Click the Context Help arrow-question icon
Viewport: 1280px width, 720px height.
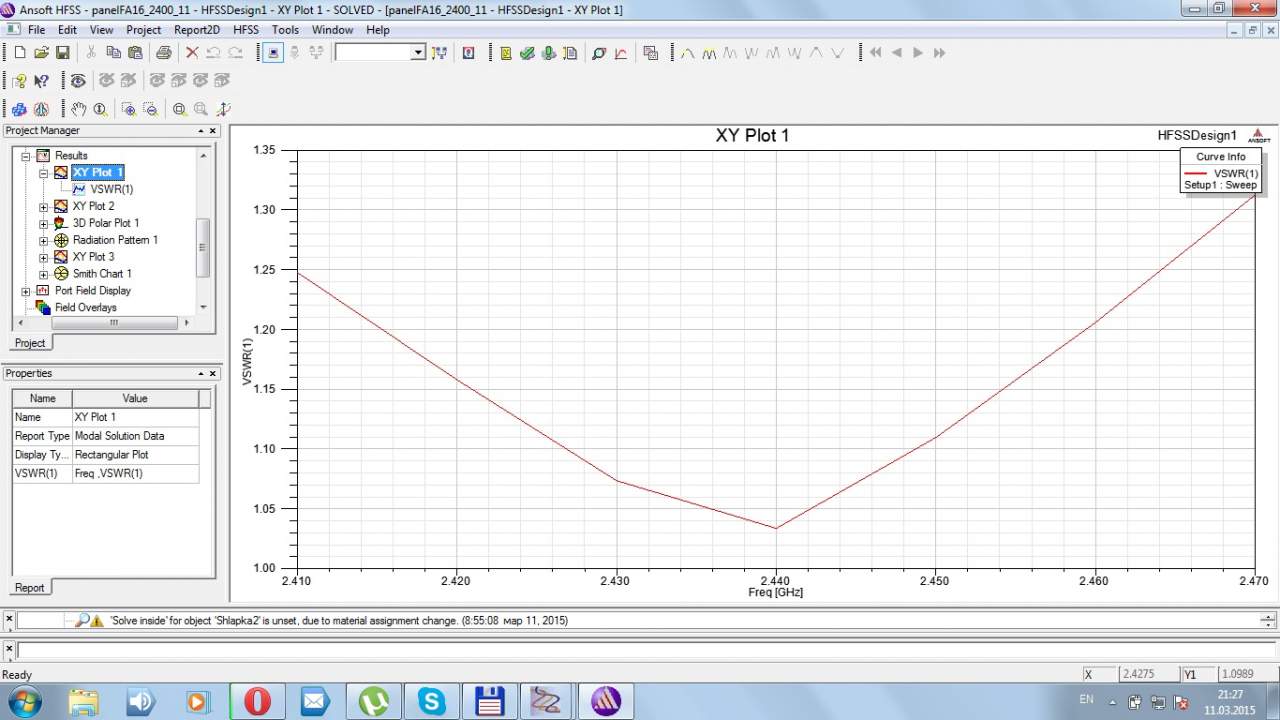click(x=41, y=81)
